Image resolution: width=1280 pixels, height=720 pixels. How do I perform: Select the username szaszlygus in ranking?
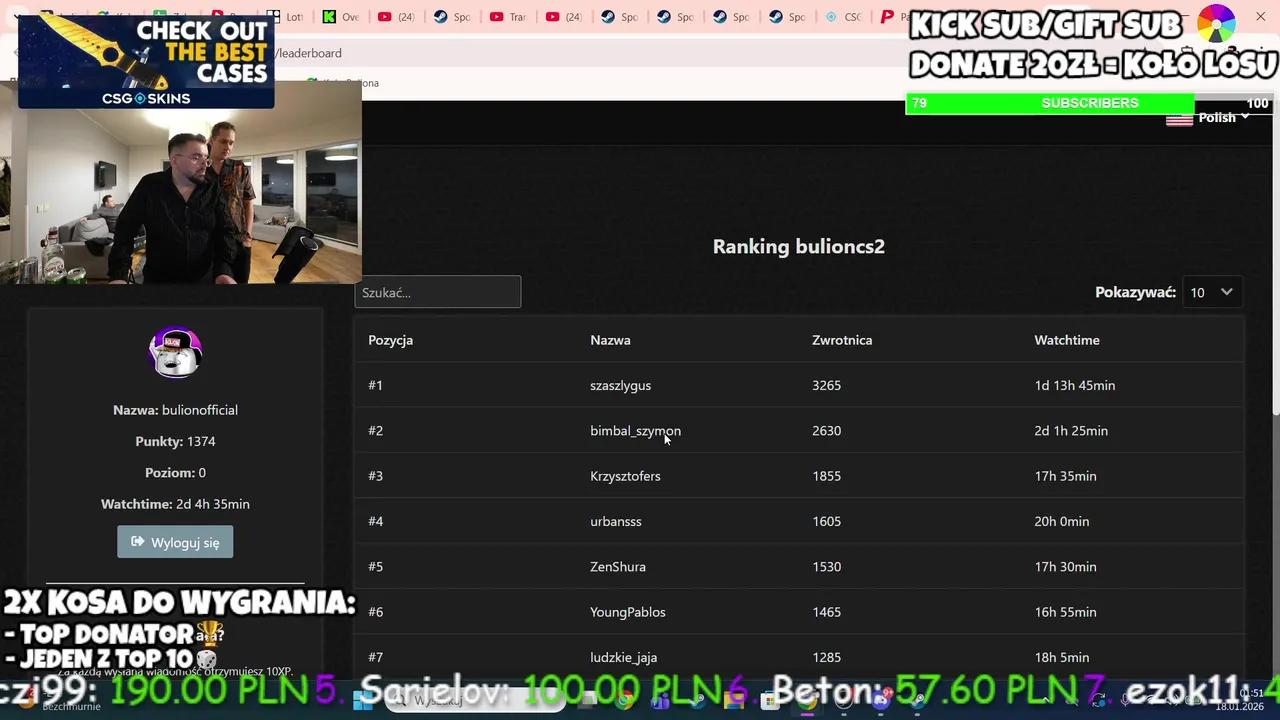pos(620,385)
